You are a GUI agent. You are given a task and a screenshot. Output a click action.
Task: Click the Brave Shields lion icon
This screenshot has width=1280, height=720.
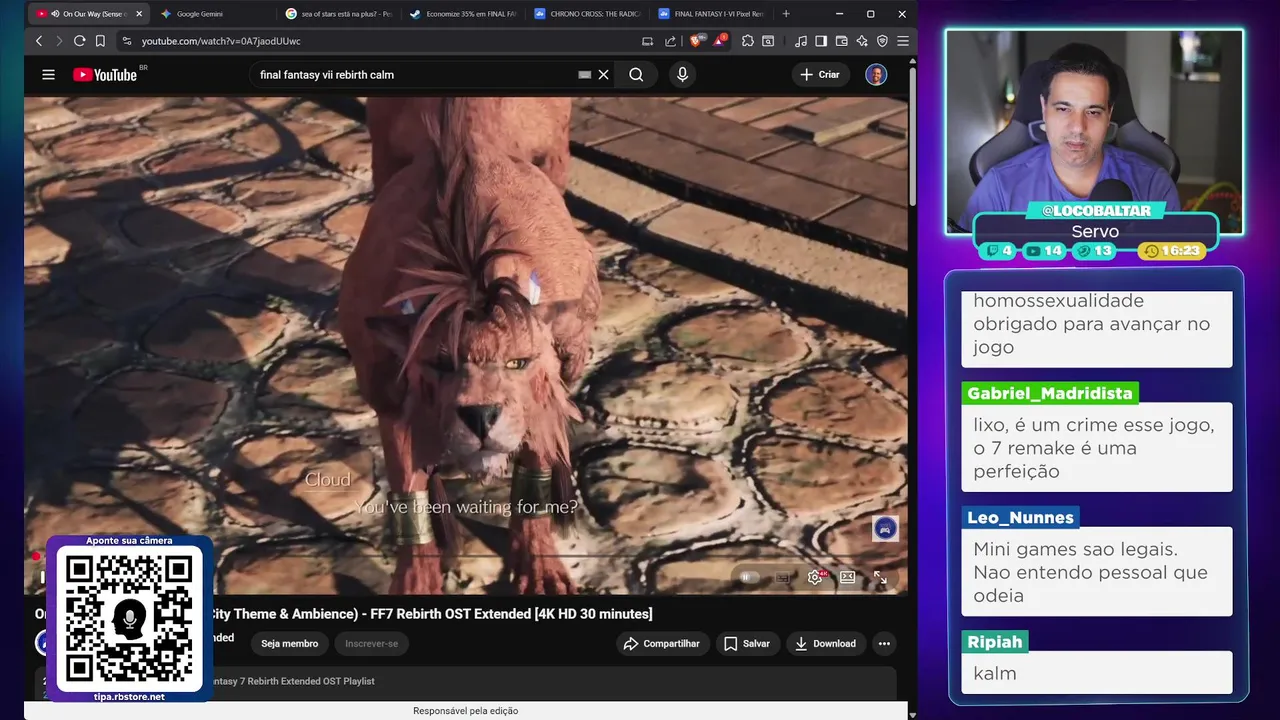coord(697,41)
